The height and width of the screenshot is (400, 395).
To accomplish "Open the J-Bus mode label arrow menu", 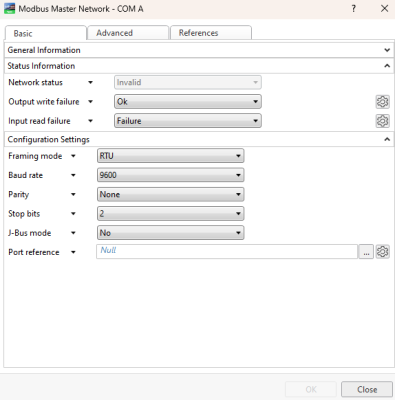I will point(73,233).
